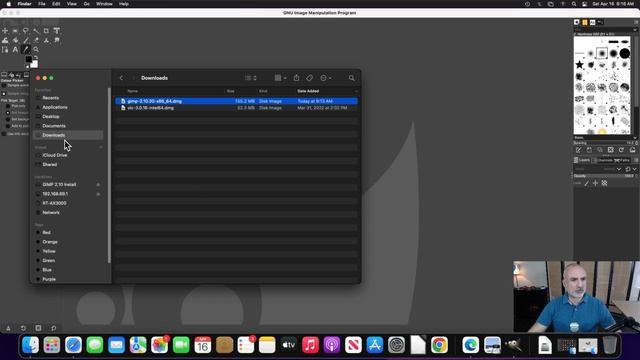This screenshot has width=640, height=360.
Task: Open the Finder action ellipsis dropdown
Action: point(326,78)
